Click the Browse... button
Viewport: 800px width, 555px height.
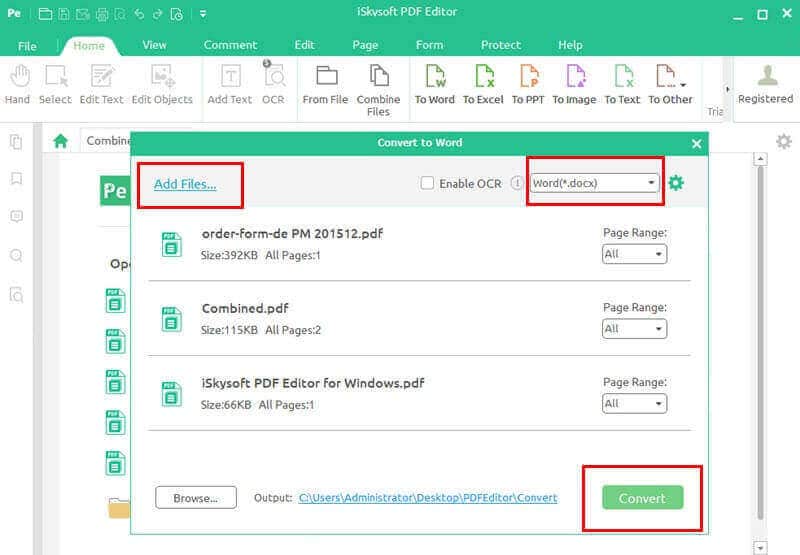tap(196, 497)
